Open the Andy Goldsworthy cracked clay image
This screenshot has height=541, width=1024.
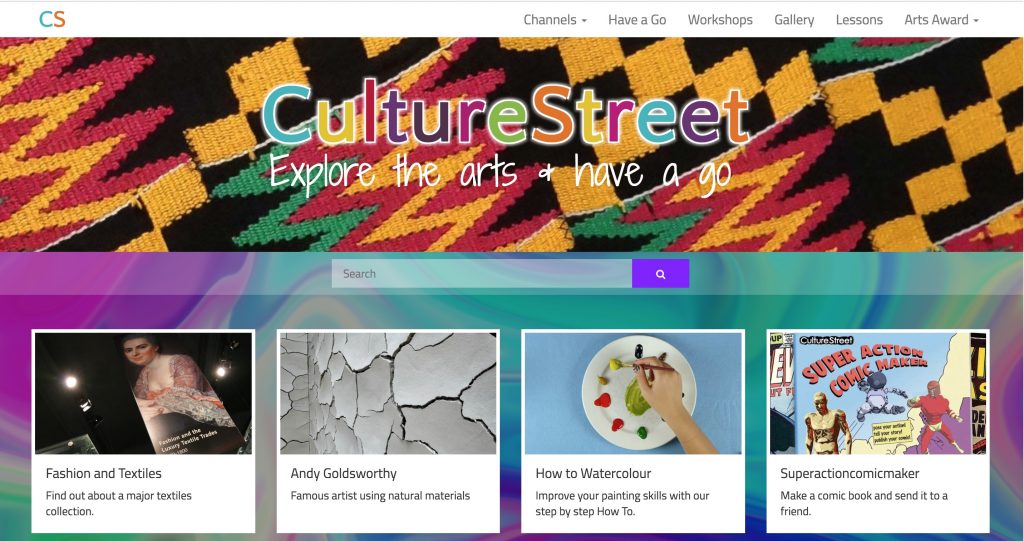tap(388, 393)
